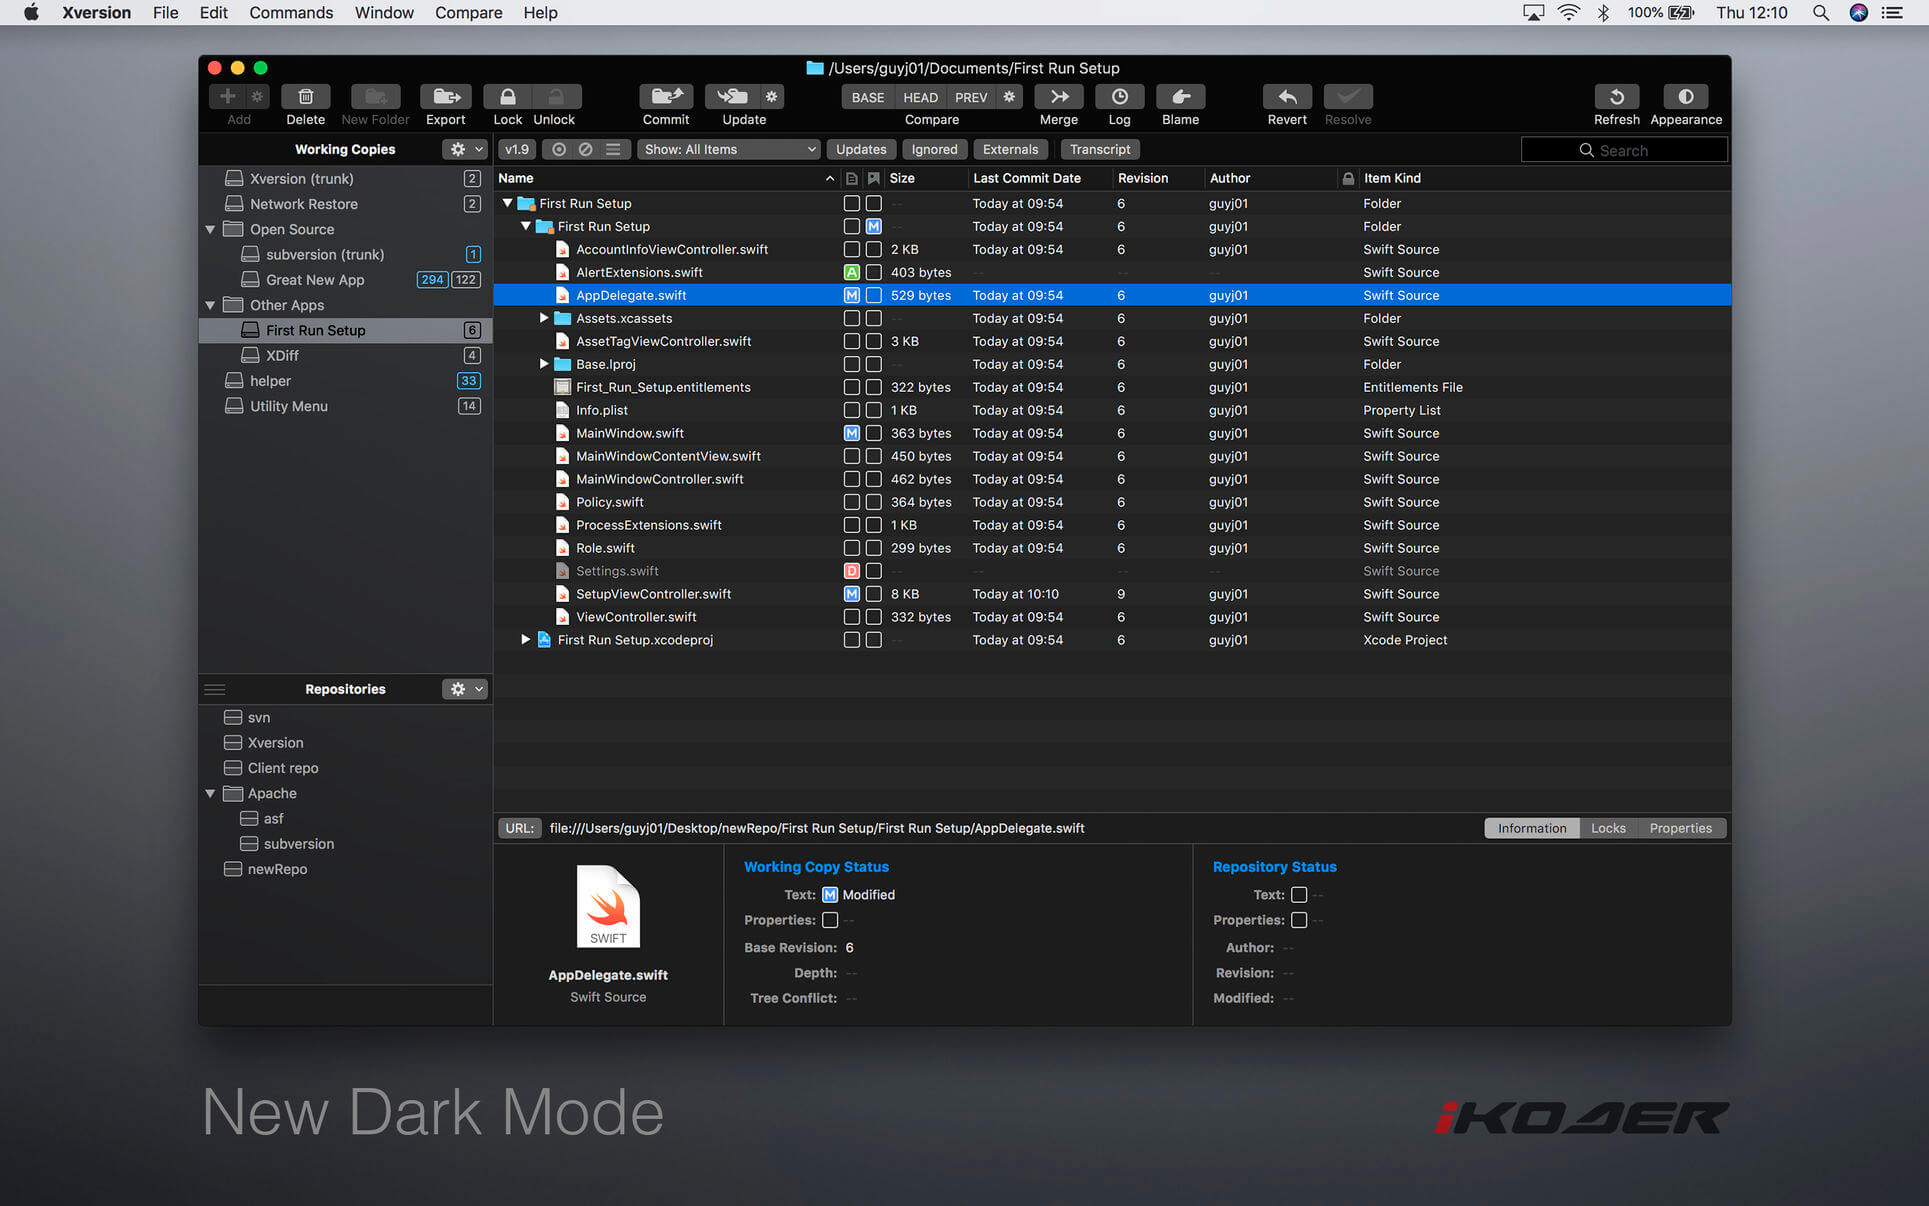Toggle the Working Copy Properties checkbox
The image size is (1929, 1206).
coord(829,920)
